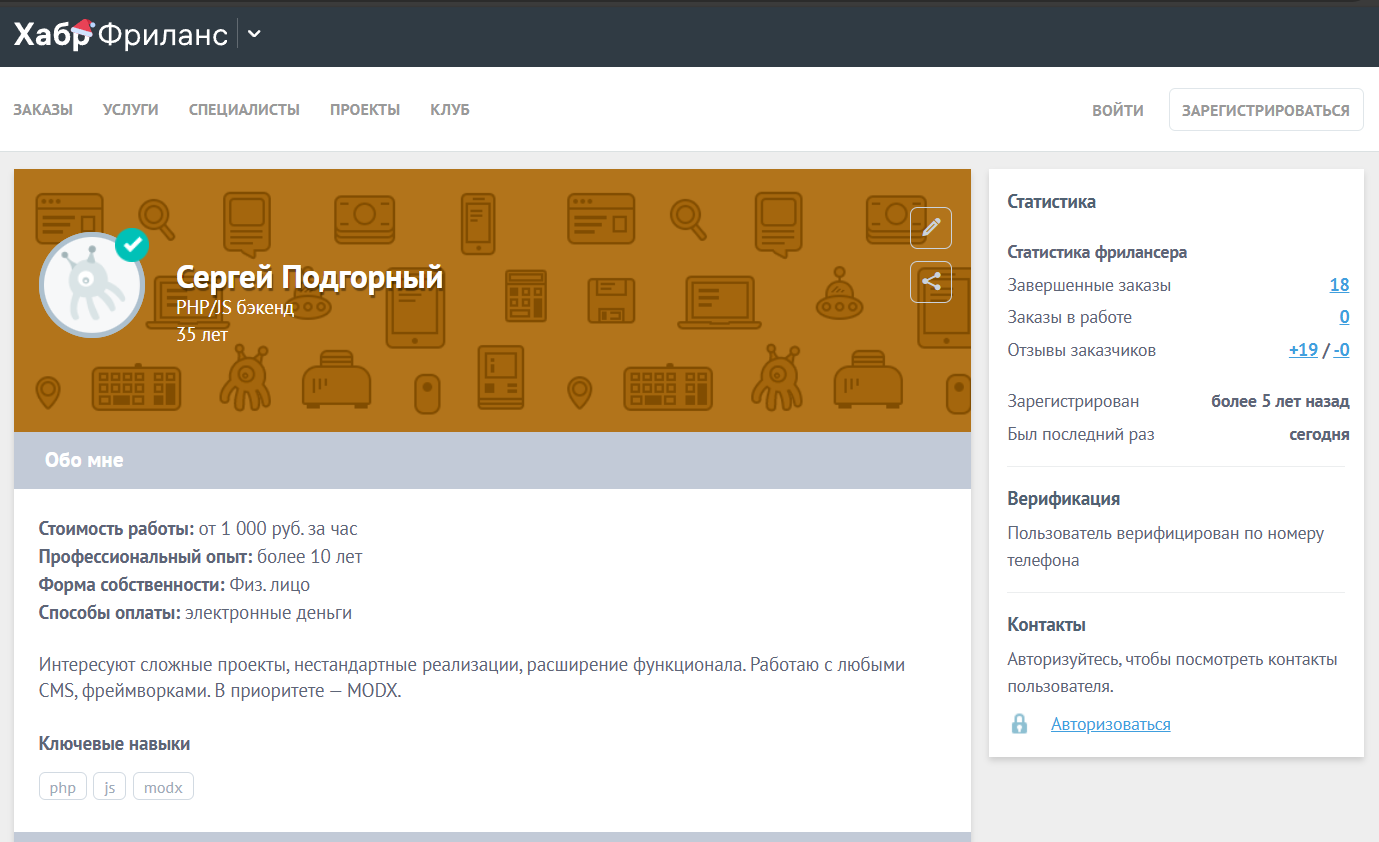Click the orders in progress count 0
This screenshot has height=842, width=1379.
1344,318
